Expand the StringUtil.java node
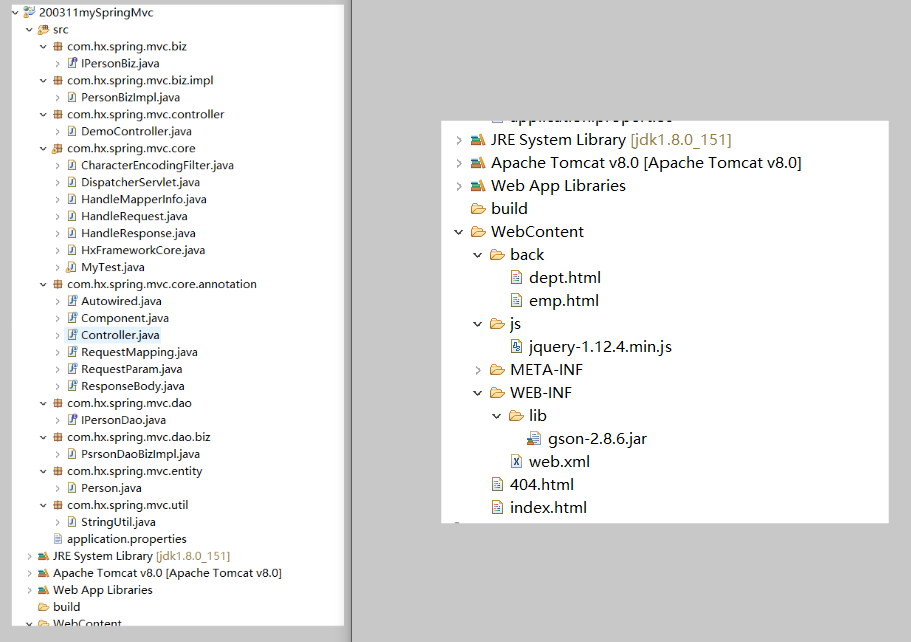911x642 pixels. tap(58, 522)
